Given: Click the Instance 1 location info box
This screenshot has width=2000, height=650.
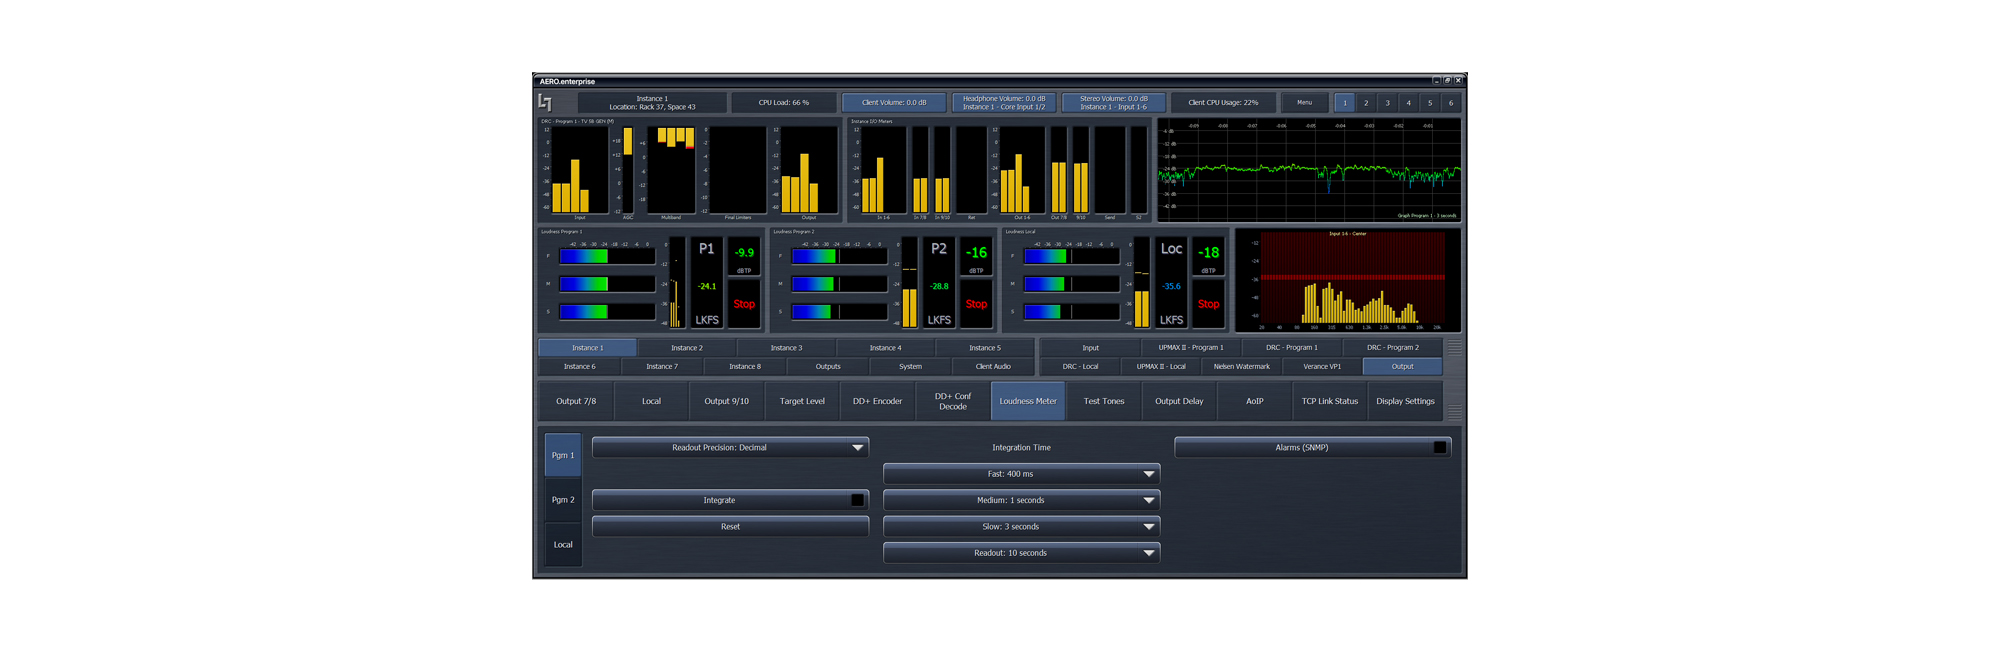Looking at the screenshot, I should click(x=652, y=102).
